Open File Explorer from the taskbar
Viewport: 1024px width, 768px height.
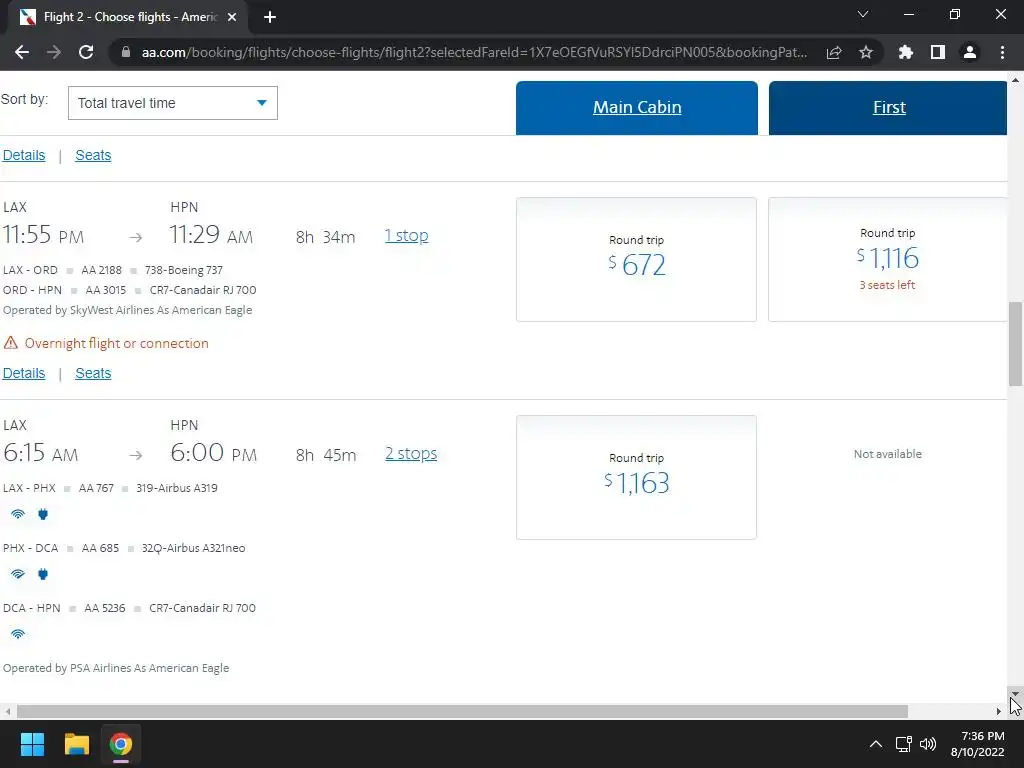point(76,744)
